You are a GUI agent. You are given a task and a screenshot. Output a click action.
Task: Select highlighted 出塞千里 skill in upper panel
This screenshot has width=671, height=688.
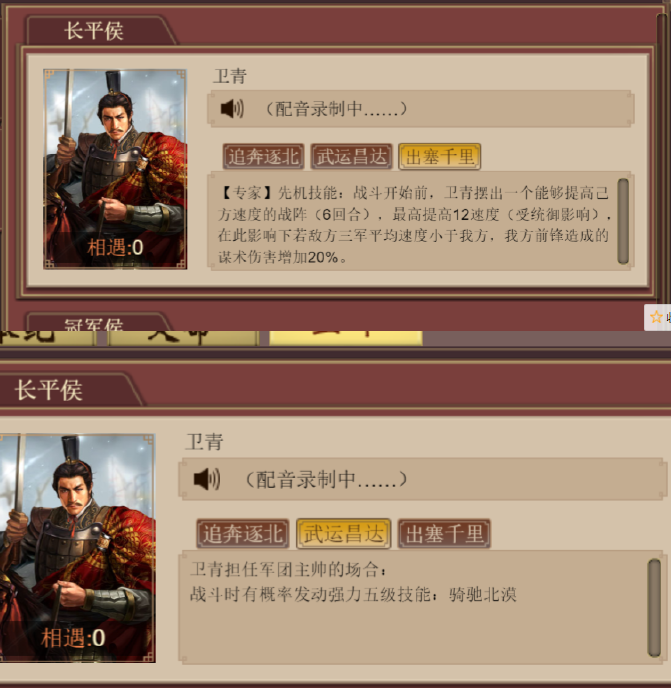[440, 156]
